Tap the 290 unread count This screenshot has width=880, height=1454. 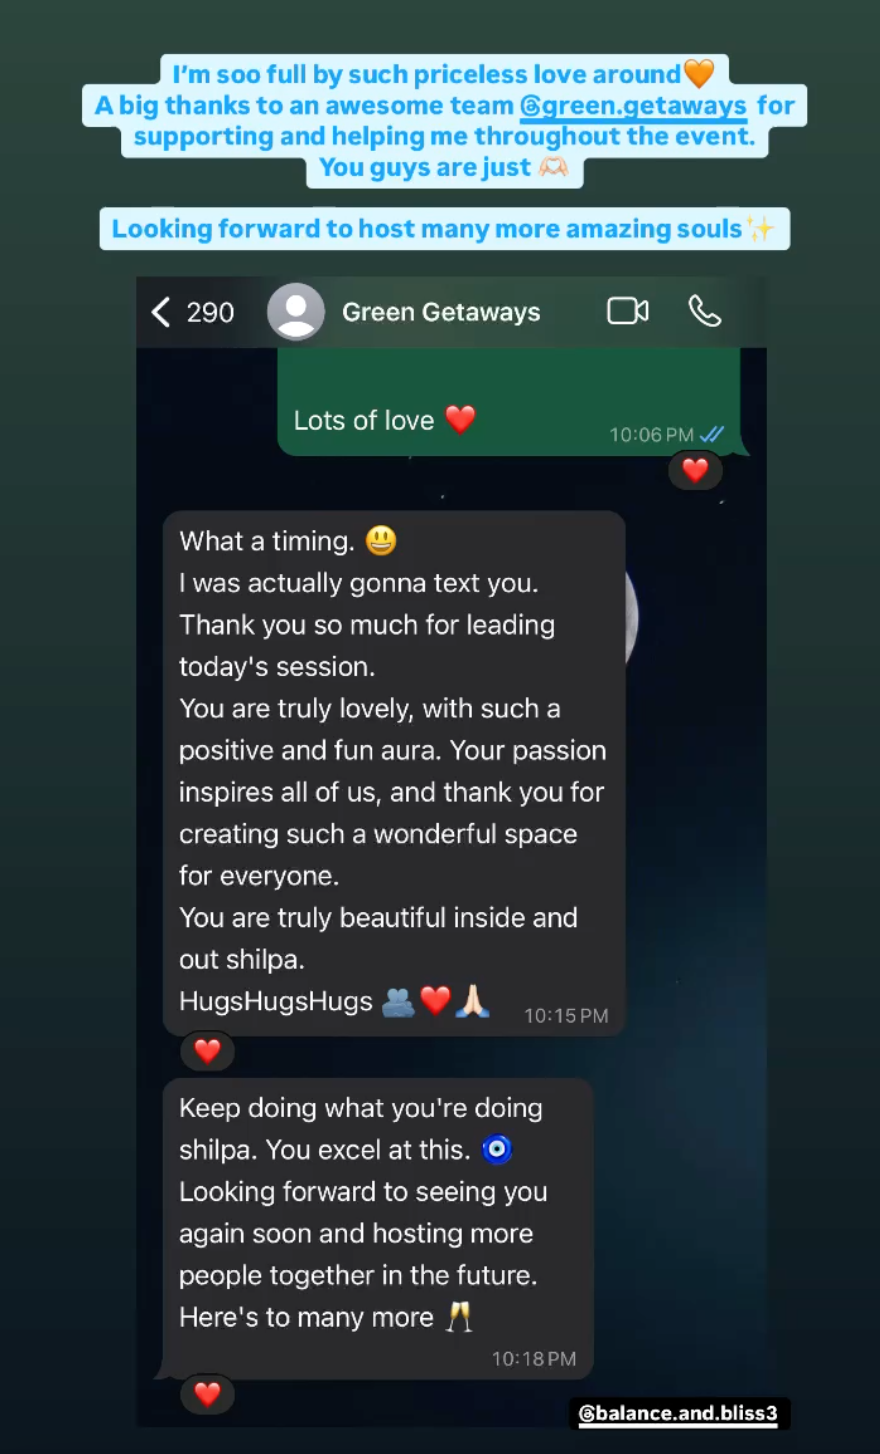coord(210,313)
